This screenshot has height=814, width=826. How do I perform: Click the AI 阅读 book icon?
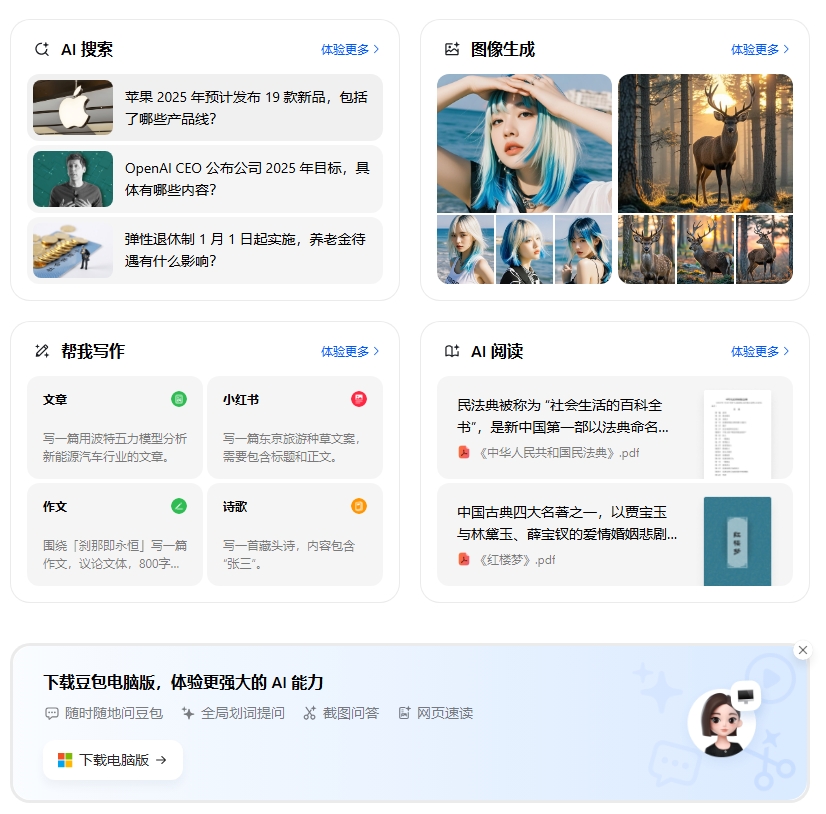click(x=452, y=351)
